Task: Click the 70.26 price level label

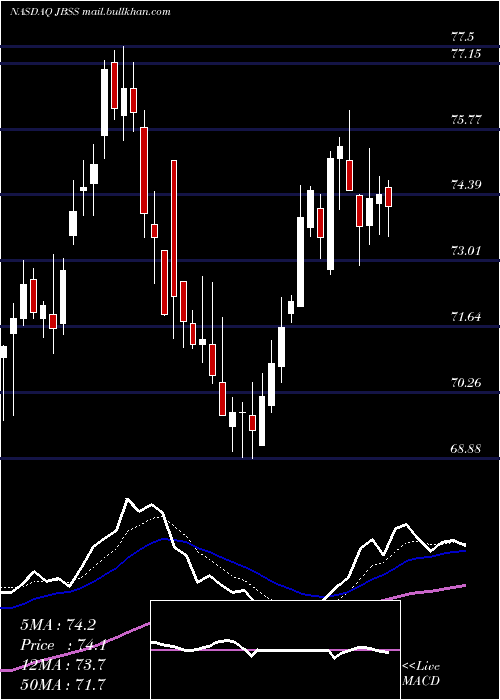Action: [x=466, y=382]
